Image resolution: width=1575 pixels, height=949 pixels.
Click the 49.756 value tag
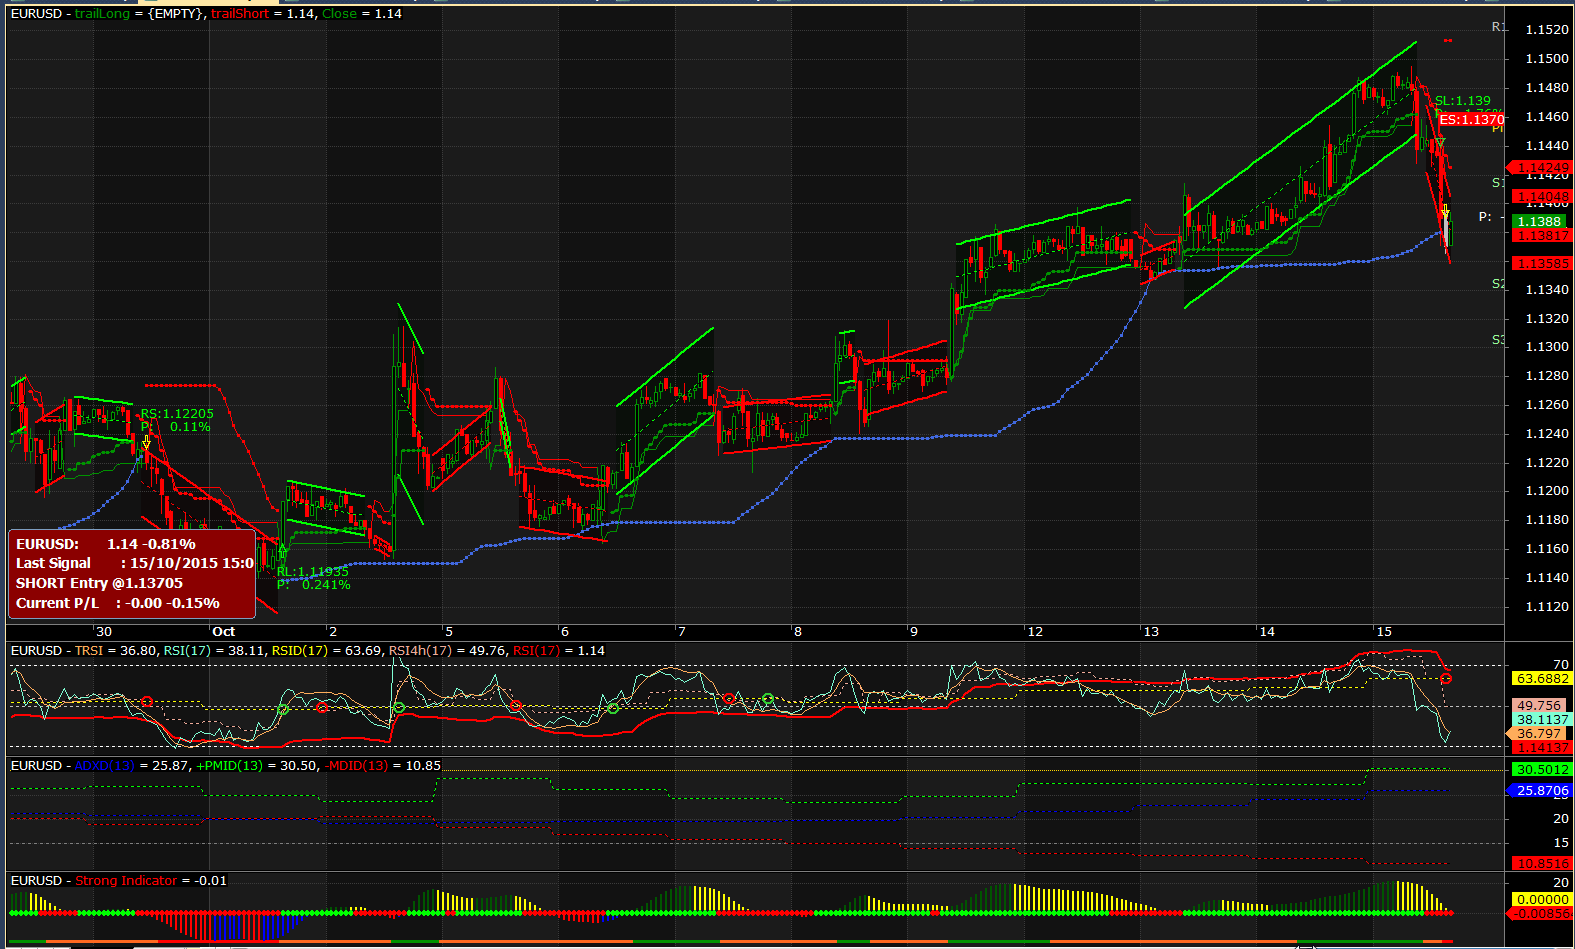click(x=1539, y=706)
